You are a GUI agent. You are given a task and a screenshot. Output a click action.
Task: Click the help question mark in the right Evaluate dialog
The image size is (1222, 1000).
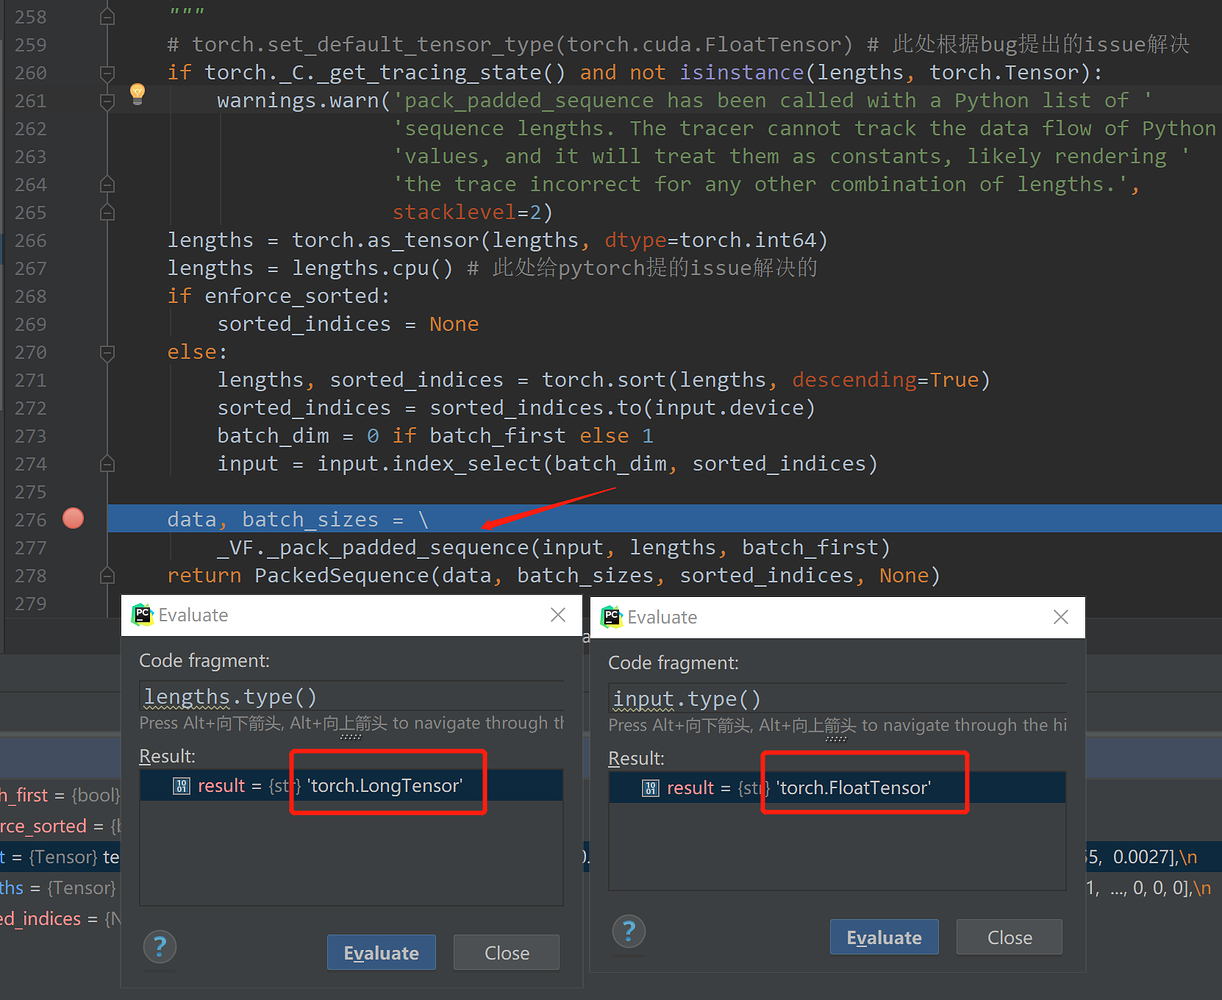pyautogui.click(x=628, y=931)
